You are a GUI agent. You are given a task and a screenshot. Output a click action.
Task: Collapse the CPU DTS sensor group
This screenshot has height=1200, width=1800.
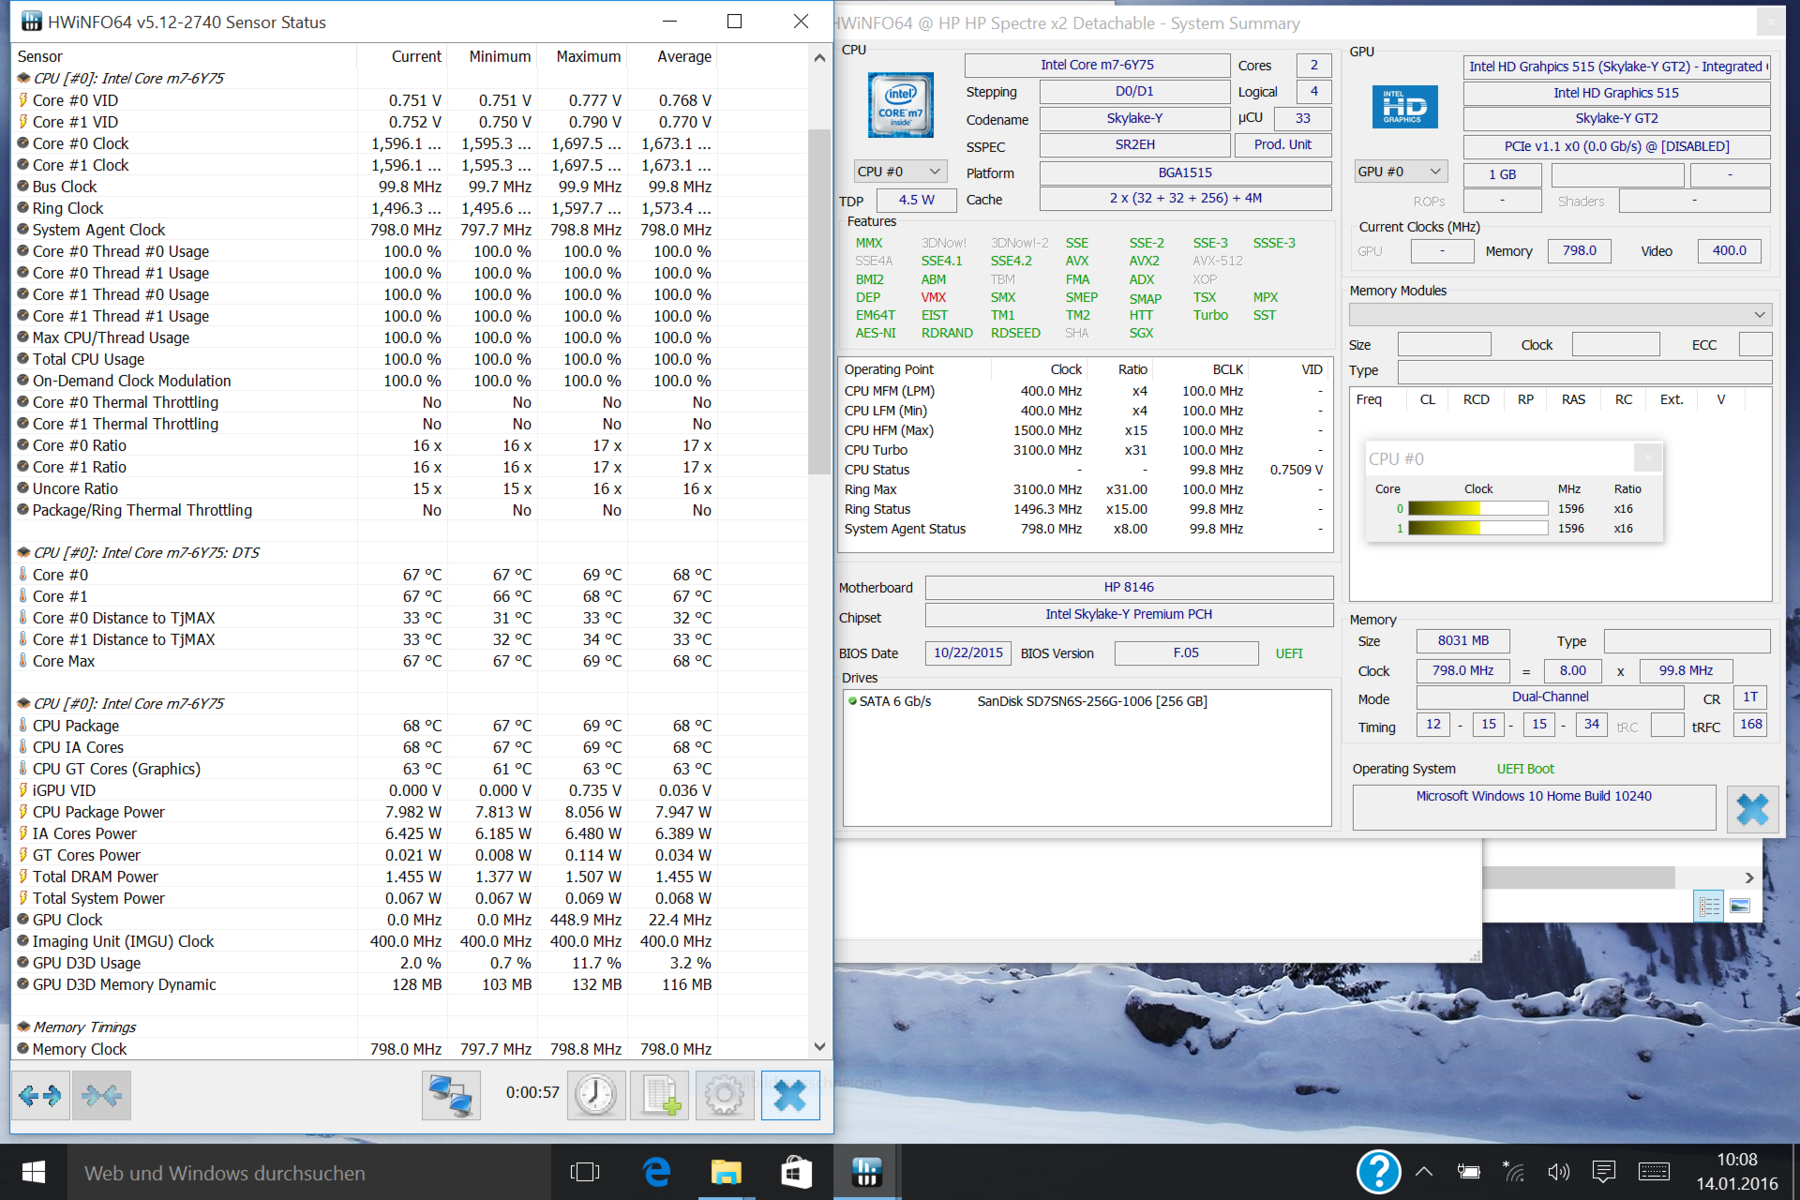[23, 552]
